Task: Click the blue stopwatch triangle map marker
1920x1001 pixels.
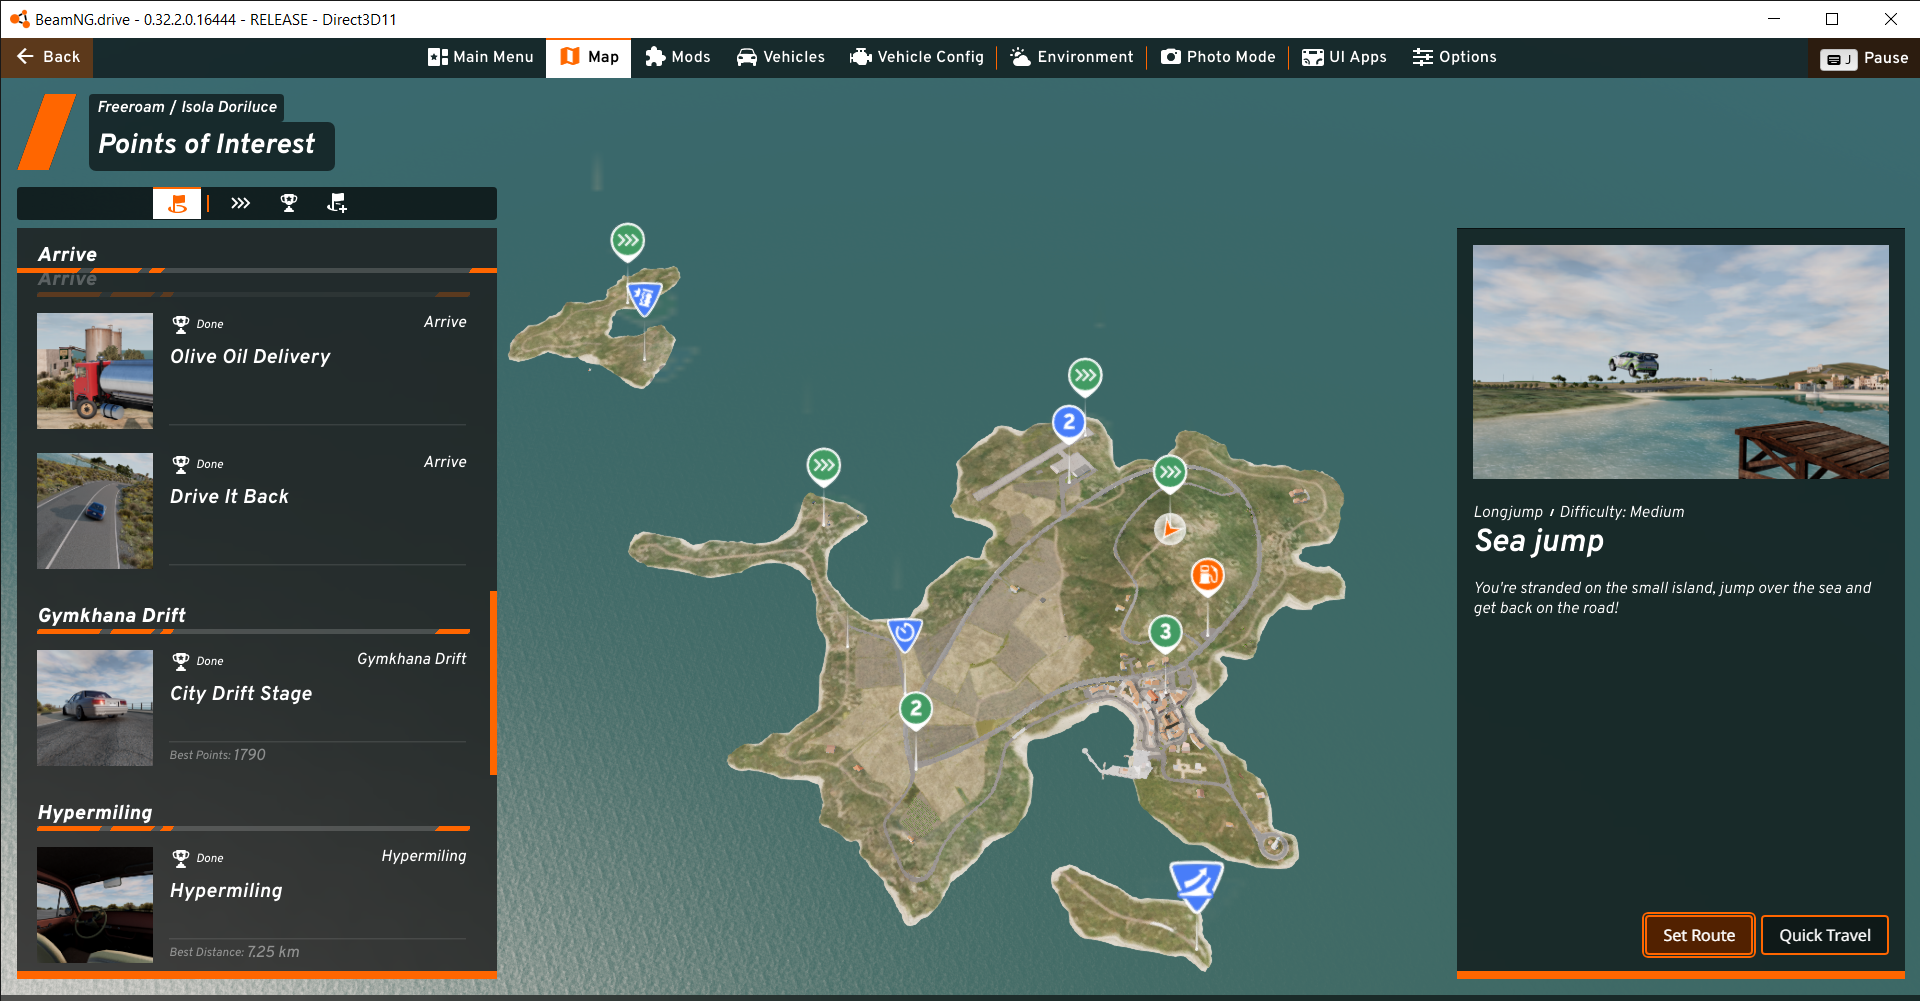Action: click(905, 634)
